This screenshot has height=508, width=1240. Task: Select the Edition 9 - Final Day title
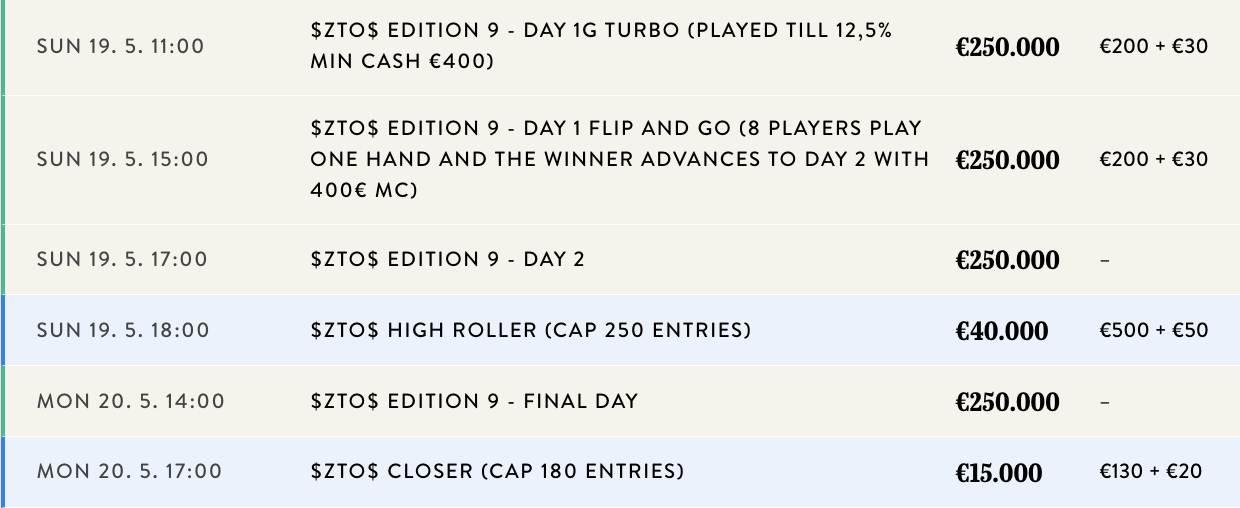tap(474, 401)
